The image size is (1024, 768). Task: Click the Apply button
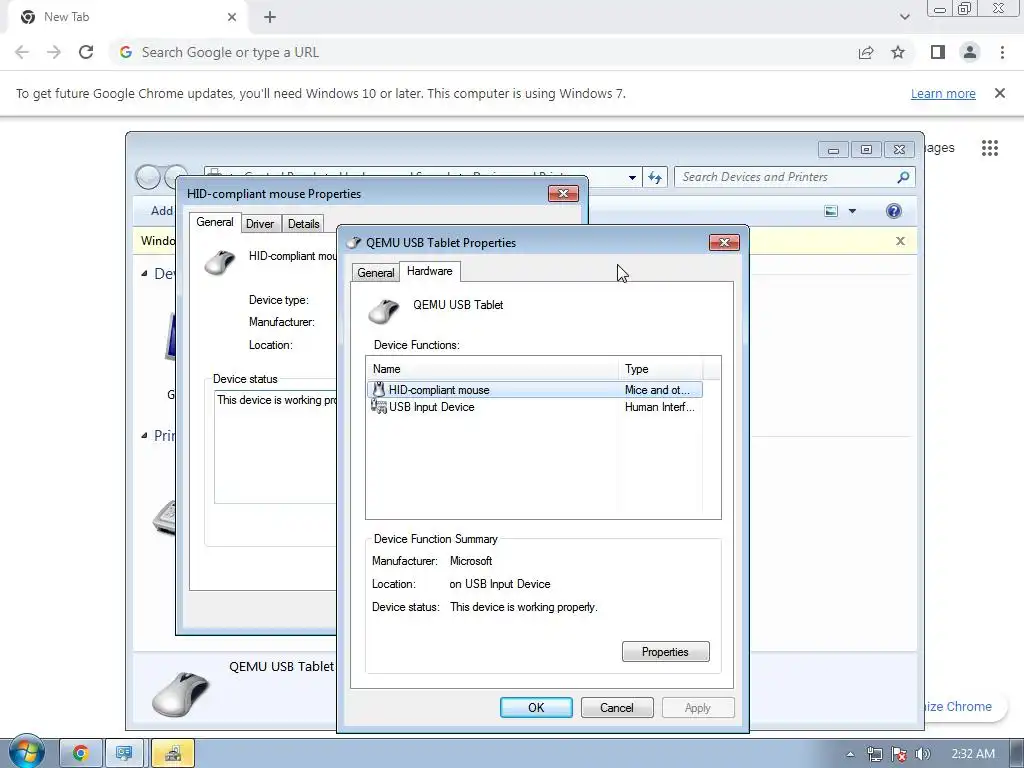pos(697,708)
